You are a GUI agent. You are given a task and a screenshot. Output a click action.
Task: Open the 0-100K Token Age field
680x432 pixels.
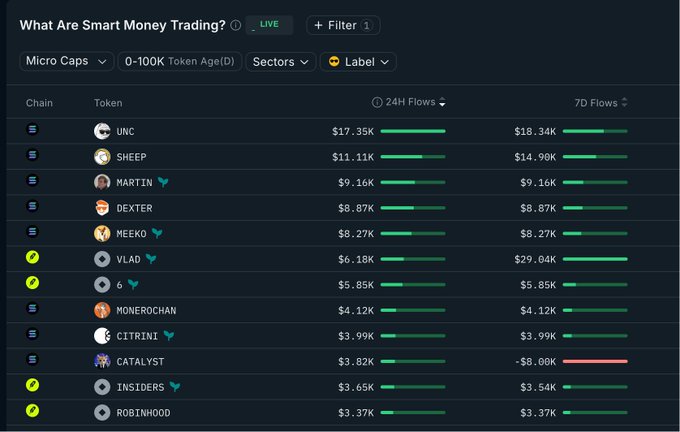[180, 61]
